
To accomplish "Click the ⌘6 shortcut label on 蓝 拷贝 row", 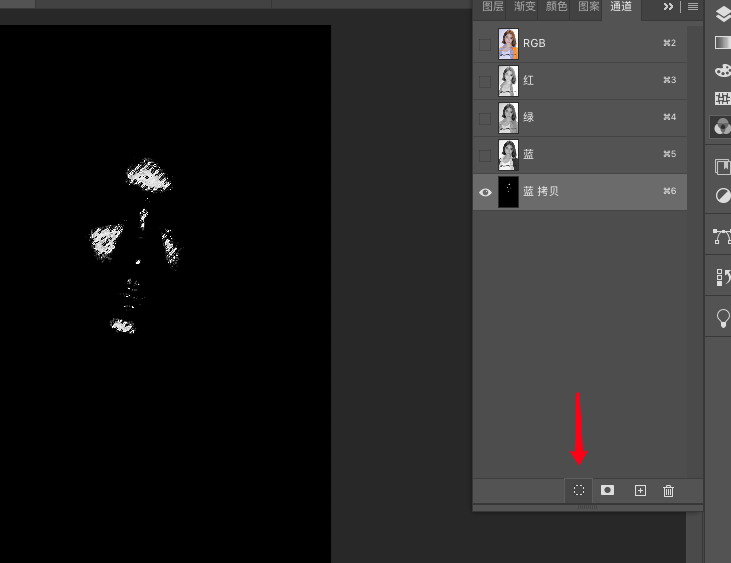I will 669,191.
